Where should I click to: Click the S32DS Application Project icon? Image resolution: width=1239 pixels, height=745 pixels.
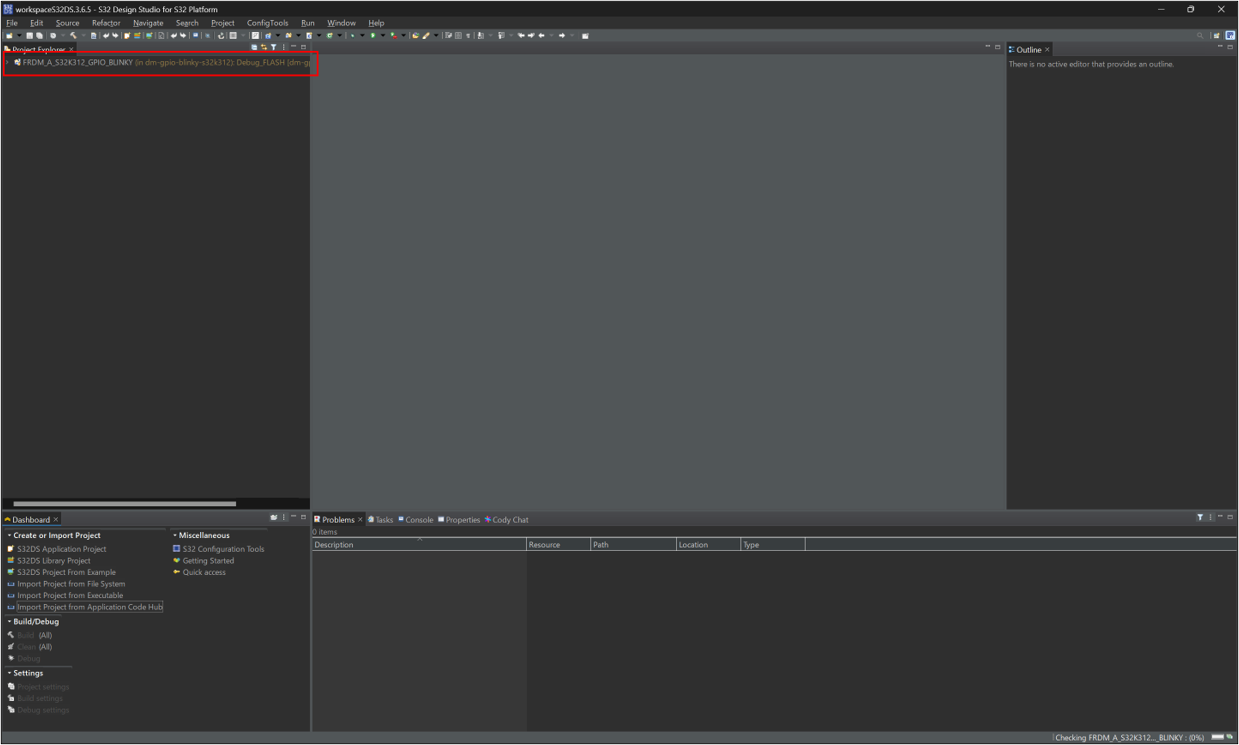[11, 549]
